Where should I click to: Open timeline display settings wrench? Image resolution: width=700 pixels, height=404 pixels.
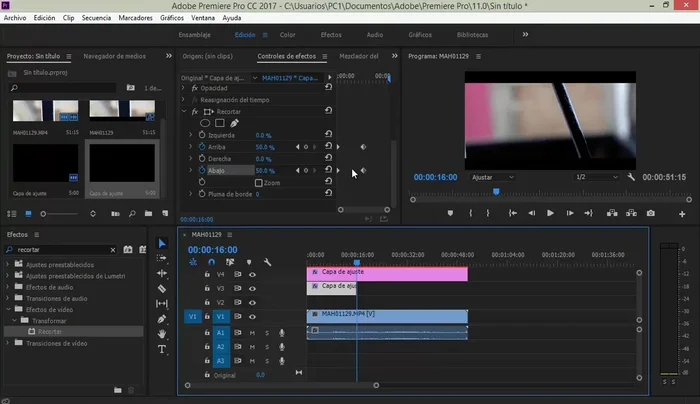pos(268,262)
